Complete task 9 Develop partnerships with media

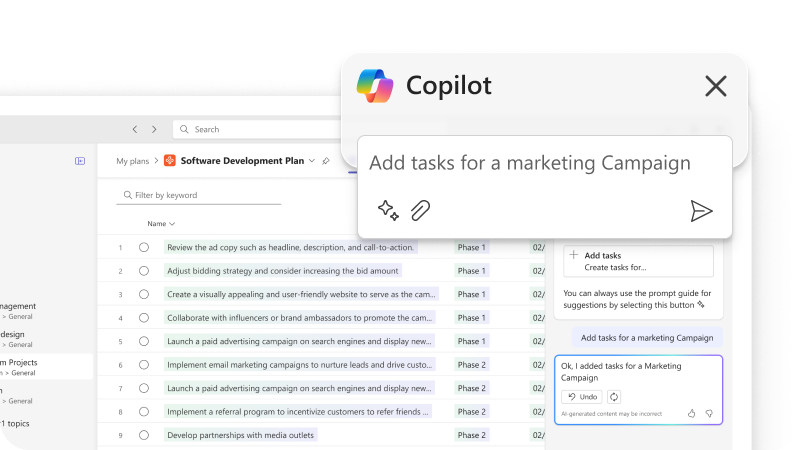coord(144,435)
